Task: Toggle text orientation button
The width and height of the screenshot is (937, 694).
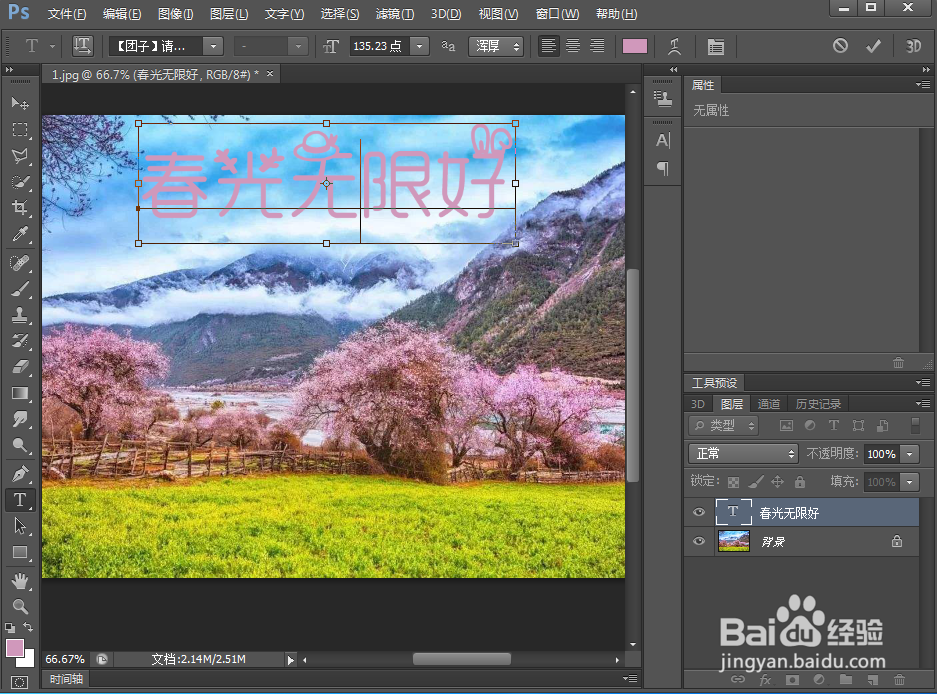Action: pos(82,46)
